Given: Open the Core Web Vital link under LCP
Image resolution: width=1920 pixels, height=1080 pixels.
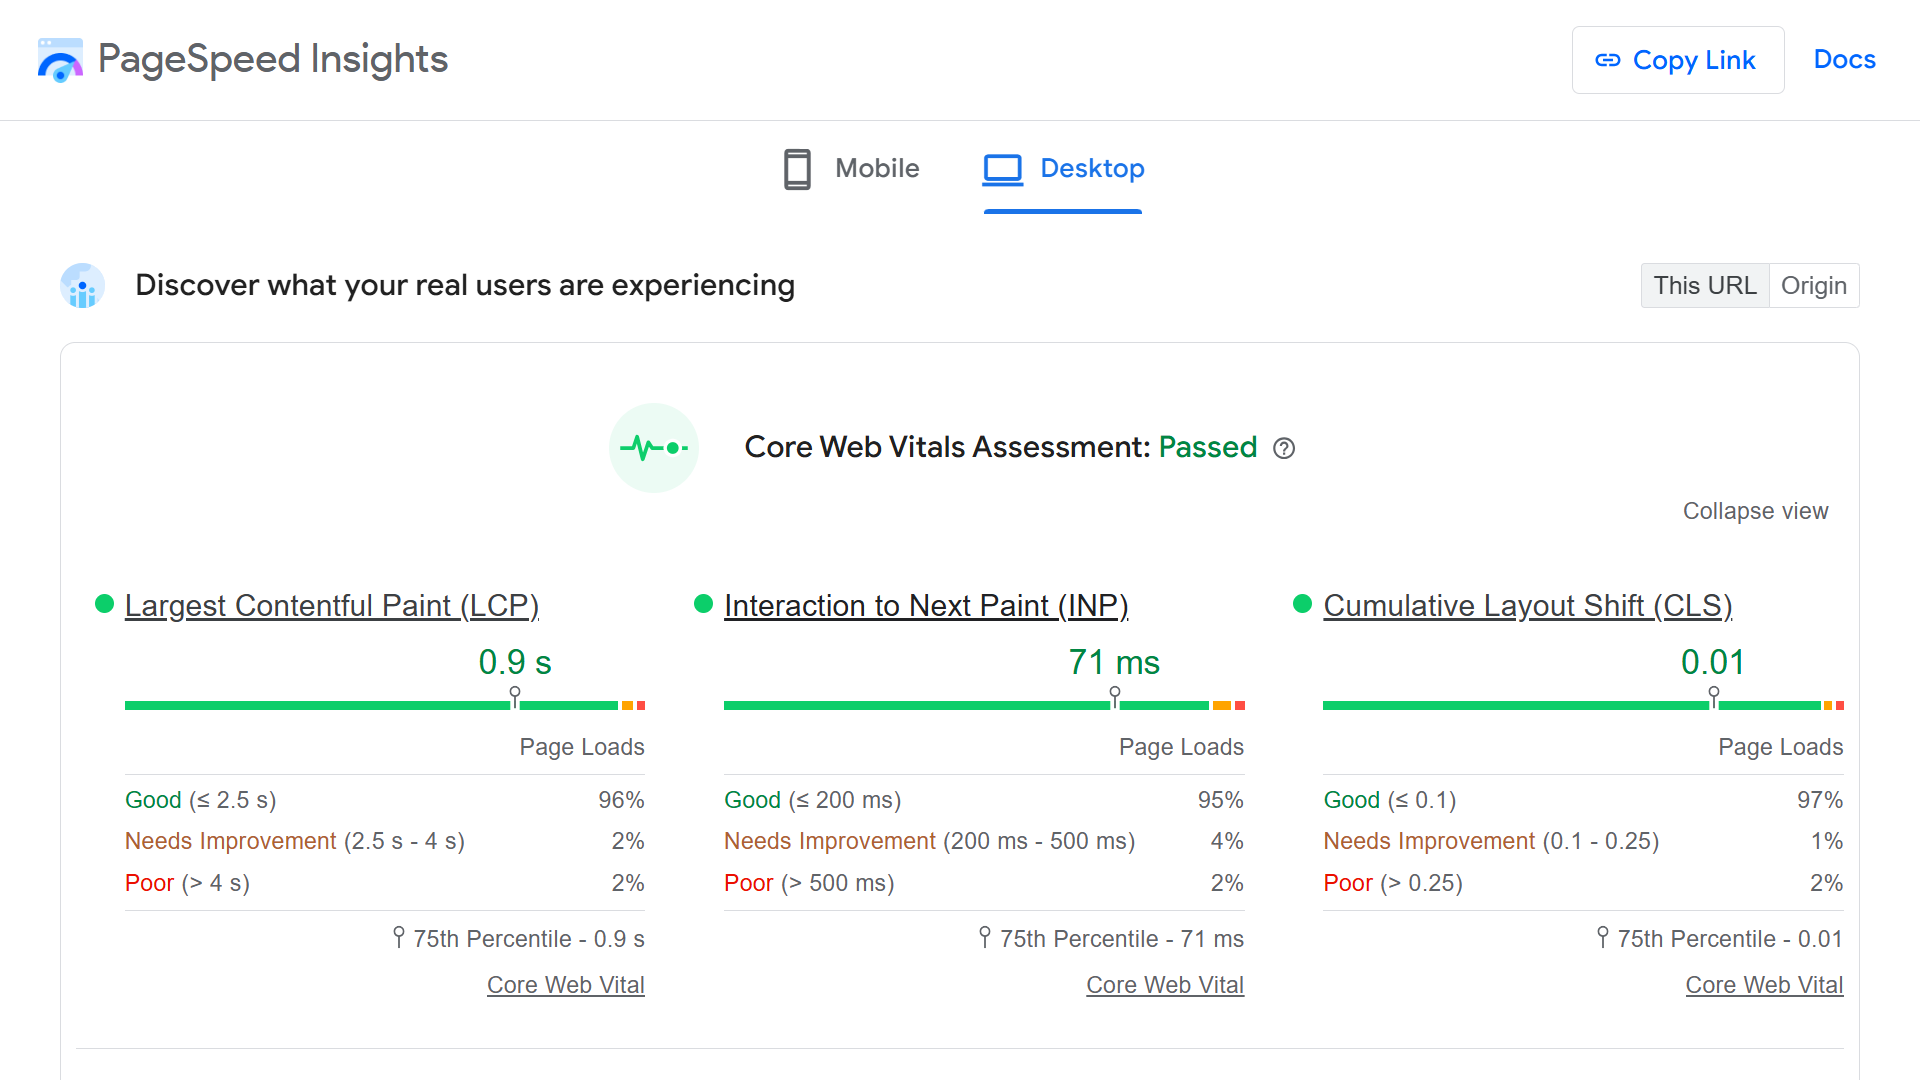Looking at the screenshot, I should pos(566,985).
